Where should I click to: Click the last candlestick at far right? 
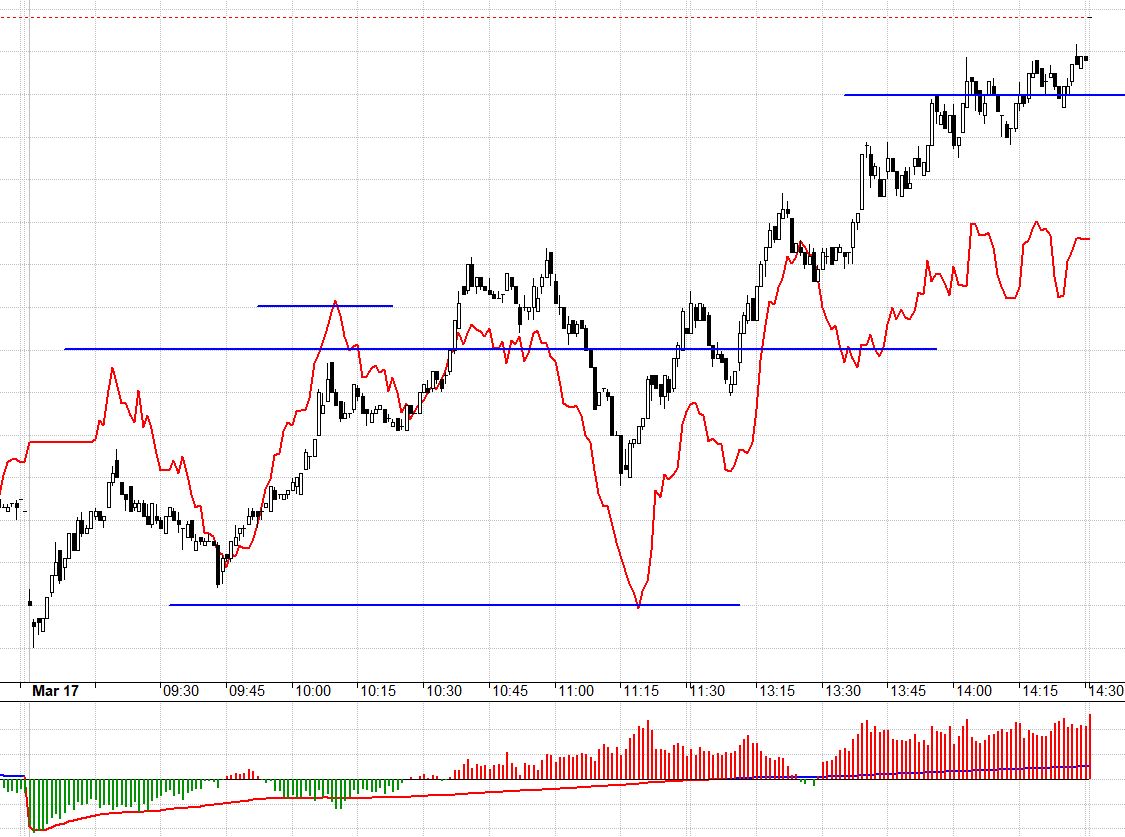point(1086,59)
